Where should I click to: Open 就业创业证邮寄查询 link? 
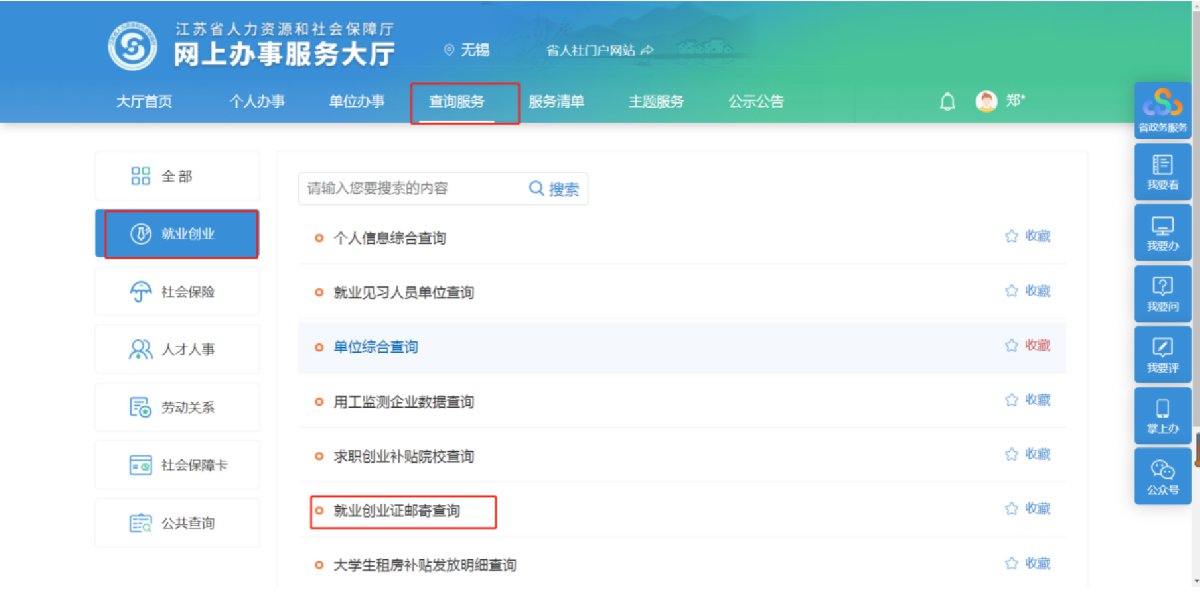(x=397, y=511)
